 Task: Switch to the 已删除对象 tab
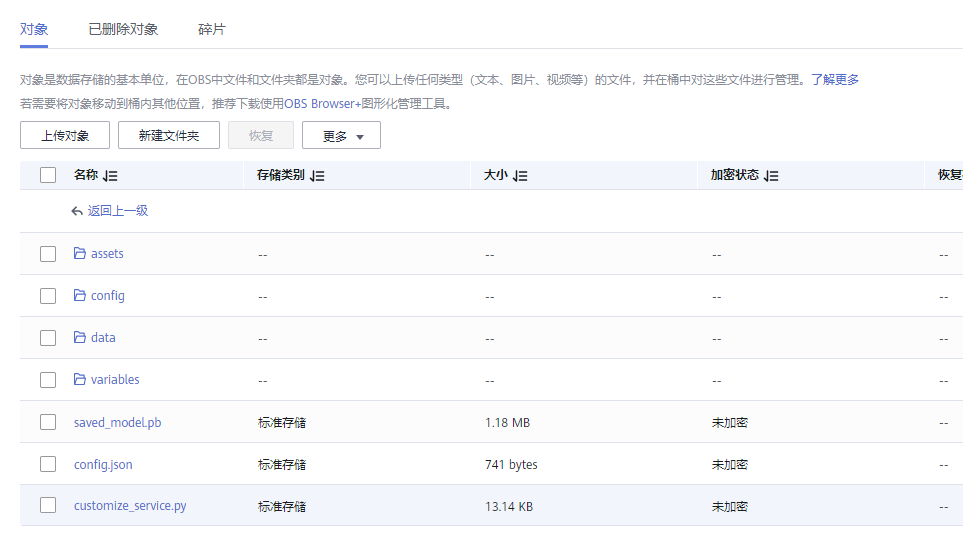[x=123, y=30]
